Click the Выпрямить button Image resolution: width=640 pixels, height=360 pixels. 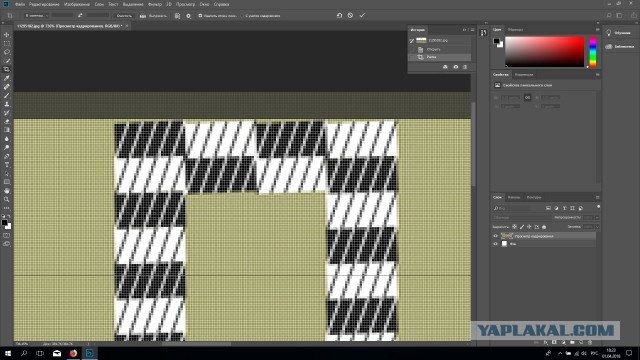158,16
